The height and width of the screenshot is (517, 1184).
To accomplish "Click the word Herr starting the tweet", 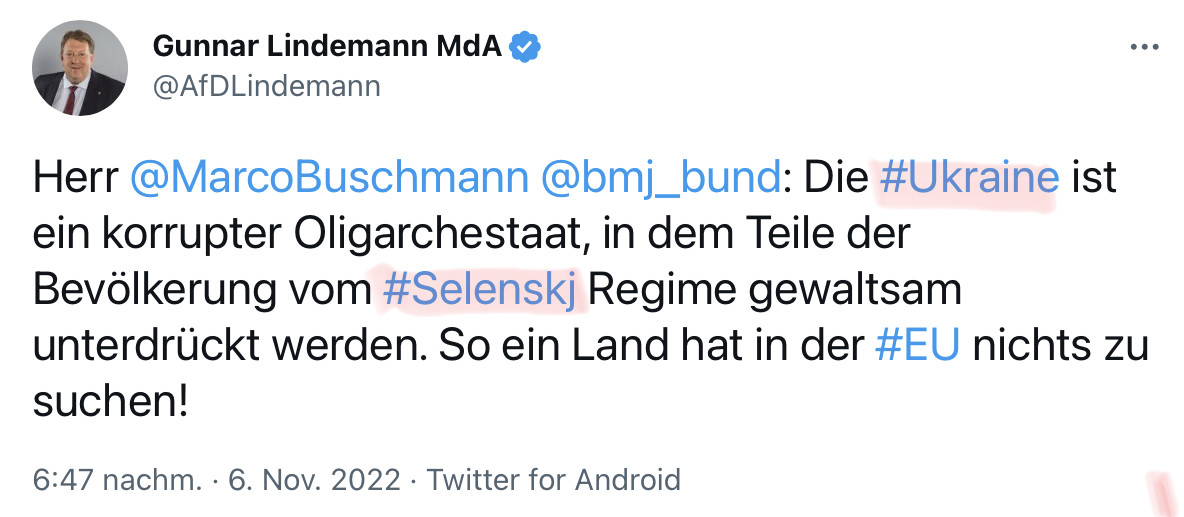I will [75, 180].
